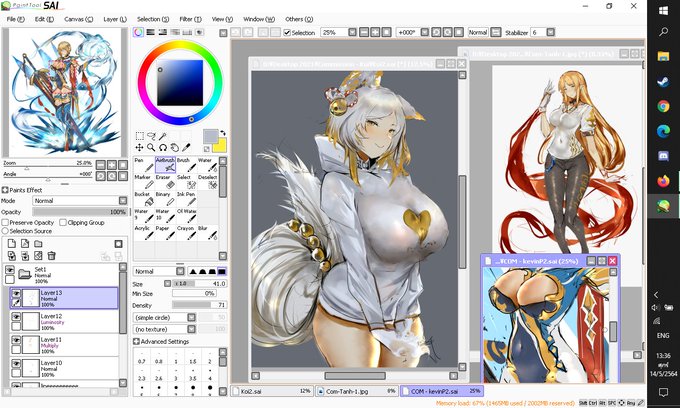The height and width of the screenshot is (408, 680).
Task: Switch to the Com-Tanh-1.jpg document tab
Action: coord(356,391)
